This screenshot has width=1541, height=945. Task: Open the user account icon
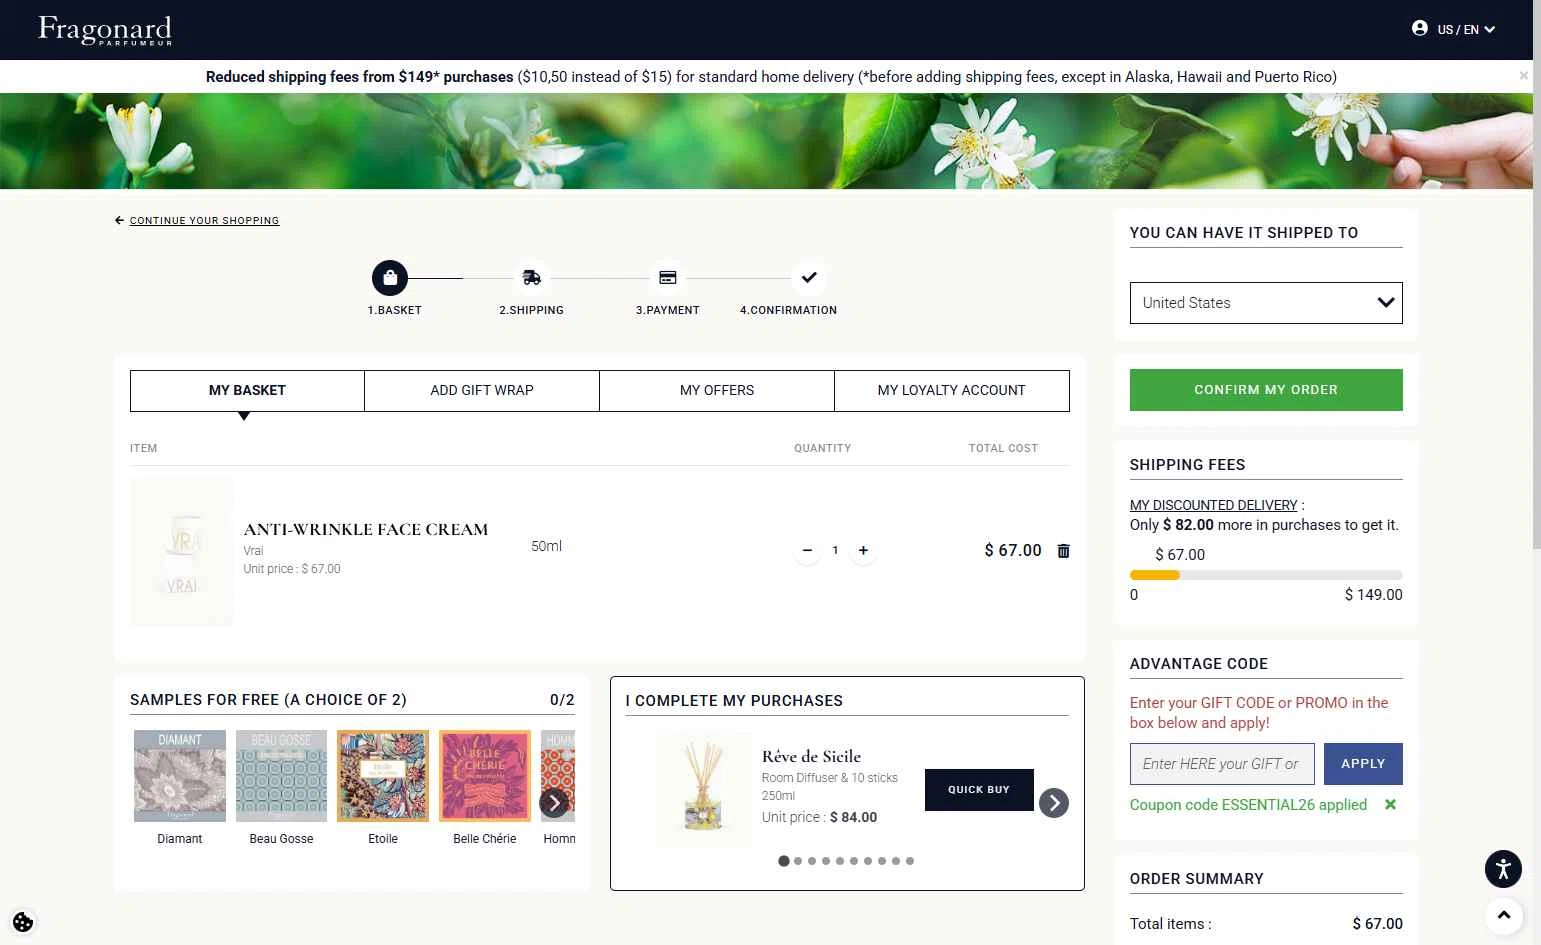pos(1419,28)
